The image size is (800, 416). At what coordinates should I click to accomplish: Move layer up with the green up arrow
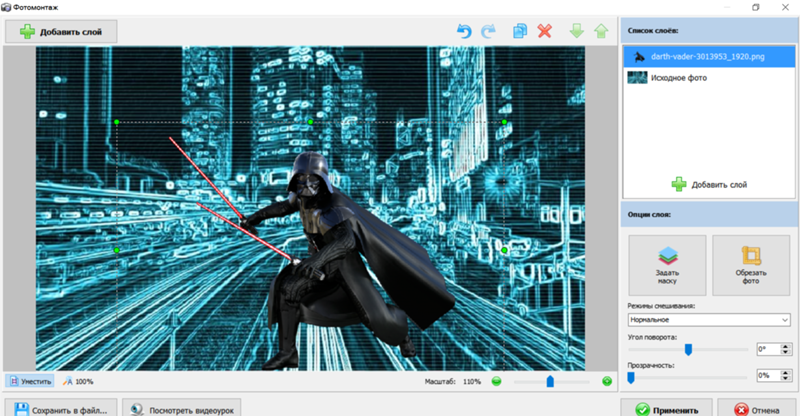(x=601, y=31)
